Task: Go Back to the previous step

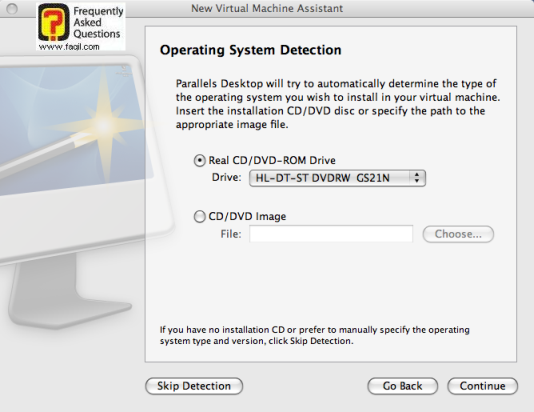Action: pos(403,386)
